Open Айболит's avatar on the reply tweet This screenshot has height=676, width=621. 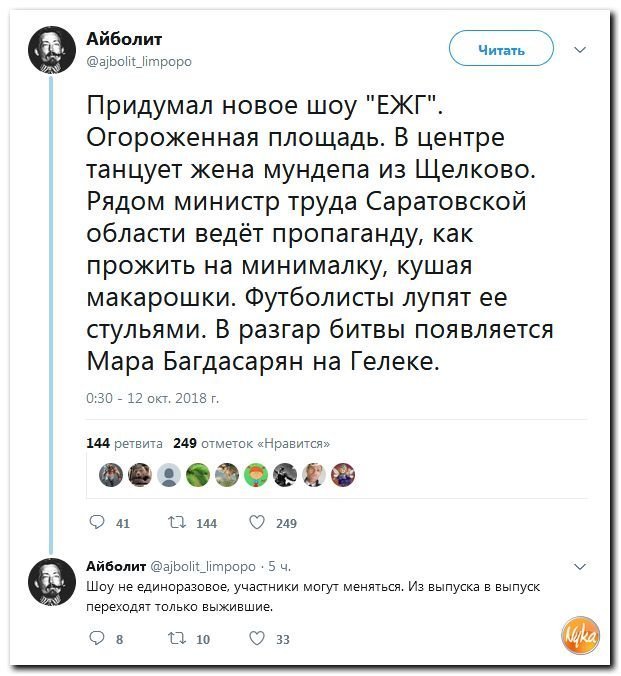coord(52,582)
